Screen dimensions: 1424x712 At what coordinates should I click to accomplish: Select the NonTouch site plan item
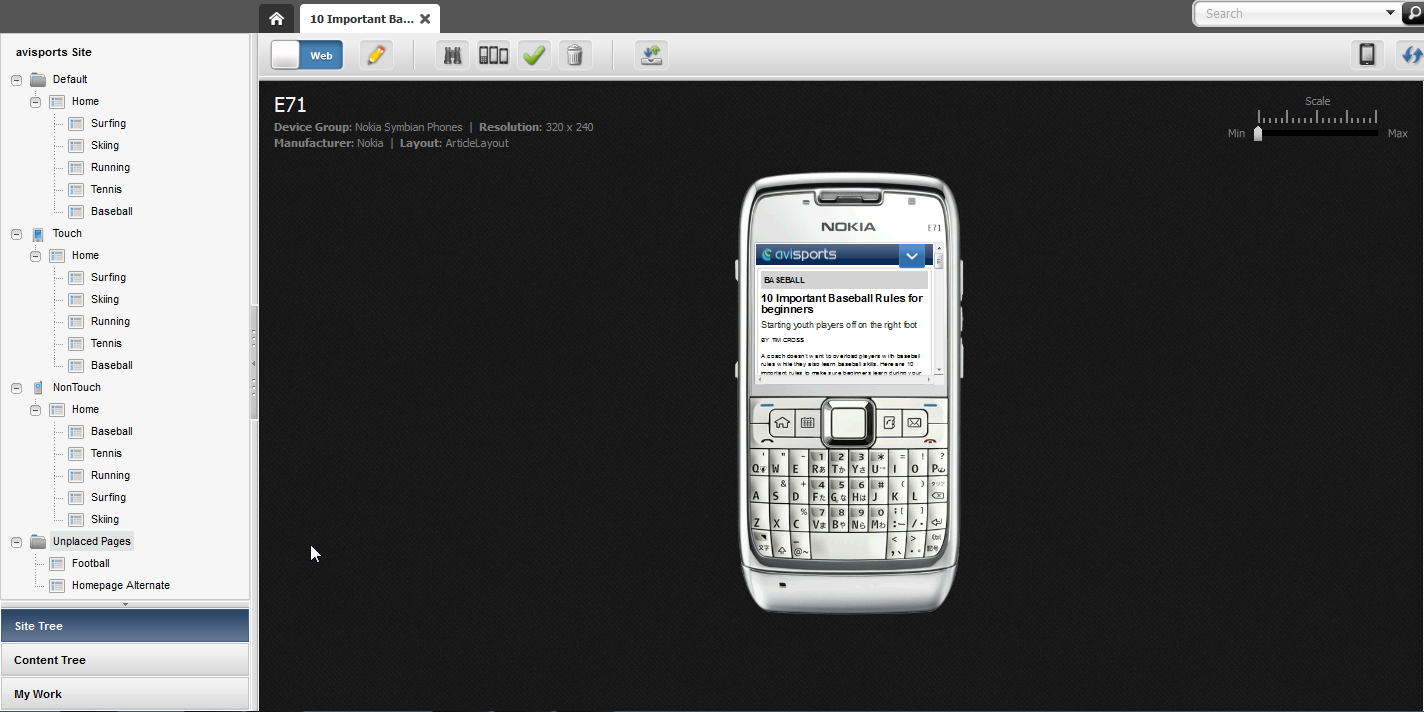tap(77, 387)
